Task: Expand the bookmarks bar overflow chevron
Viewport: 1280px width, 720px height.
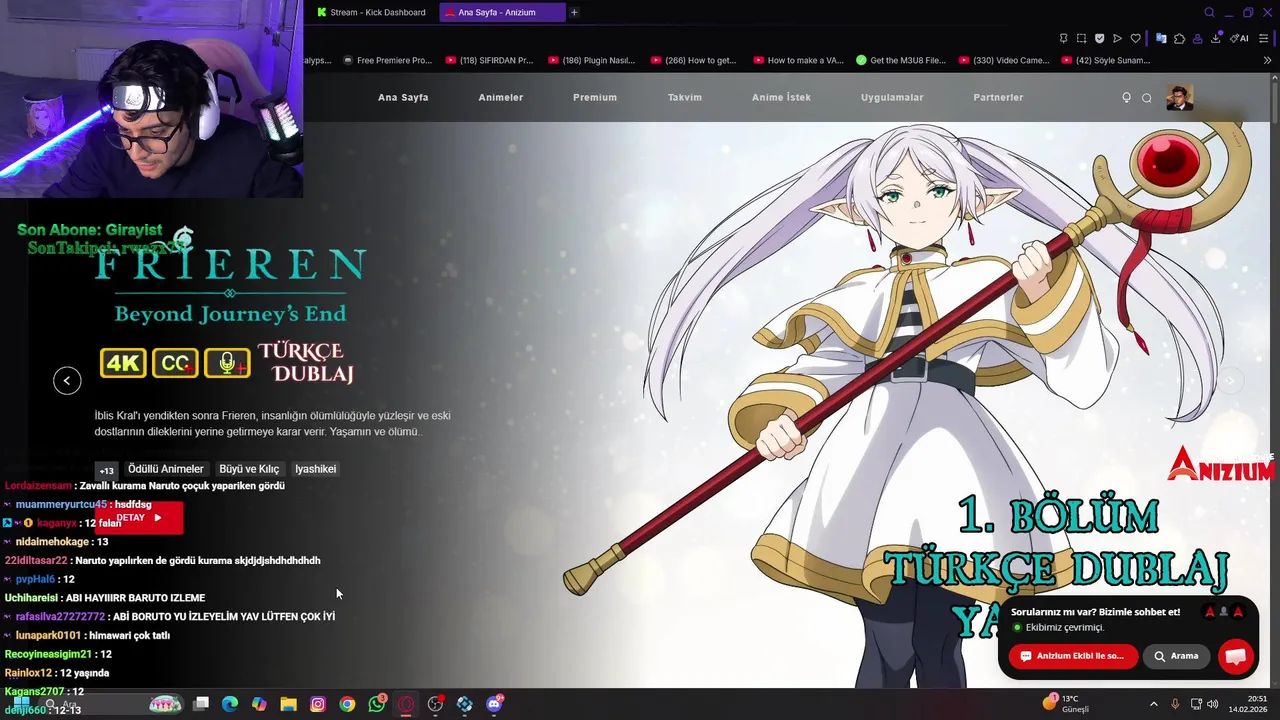Action: (1267, 60)
